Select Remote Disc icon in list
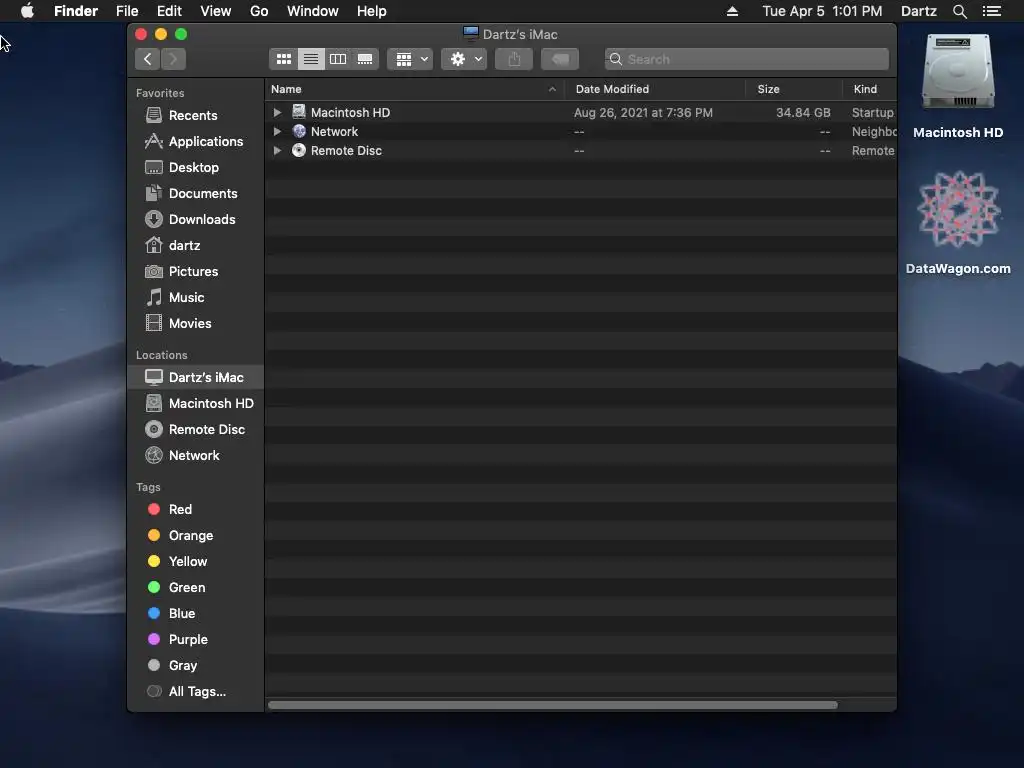 pos(298,150)
